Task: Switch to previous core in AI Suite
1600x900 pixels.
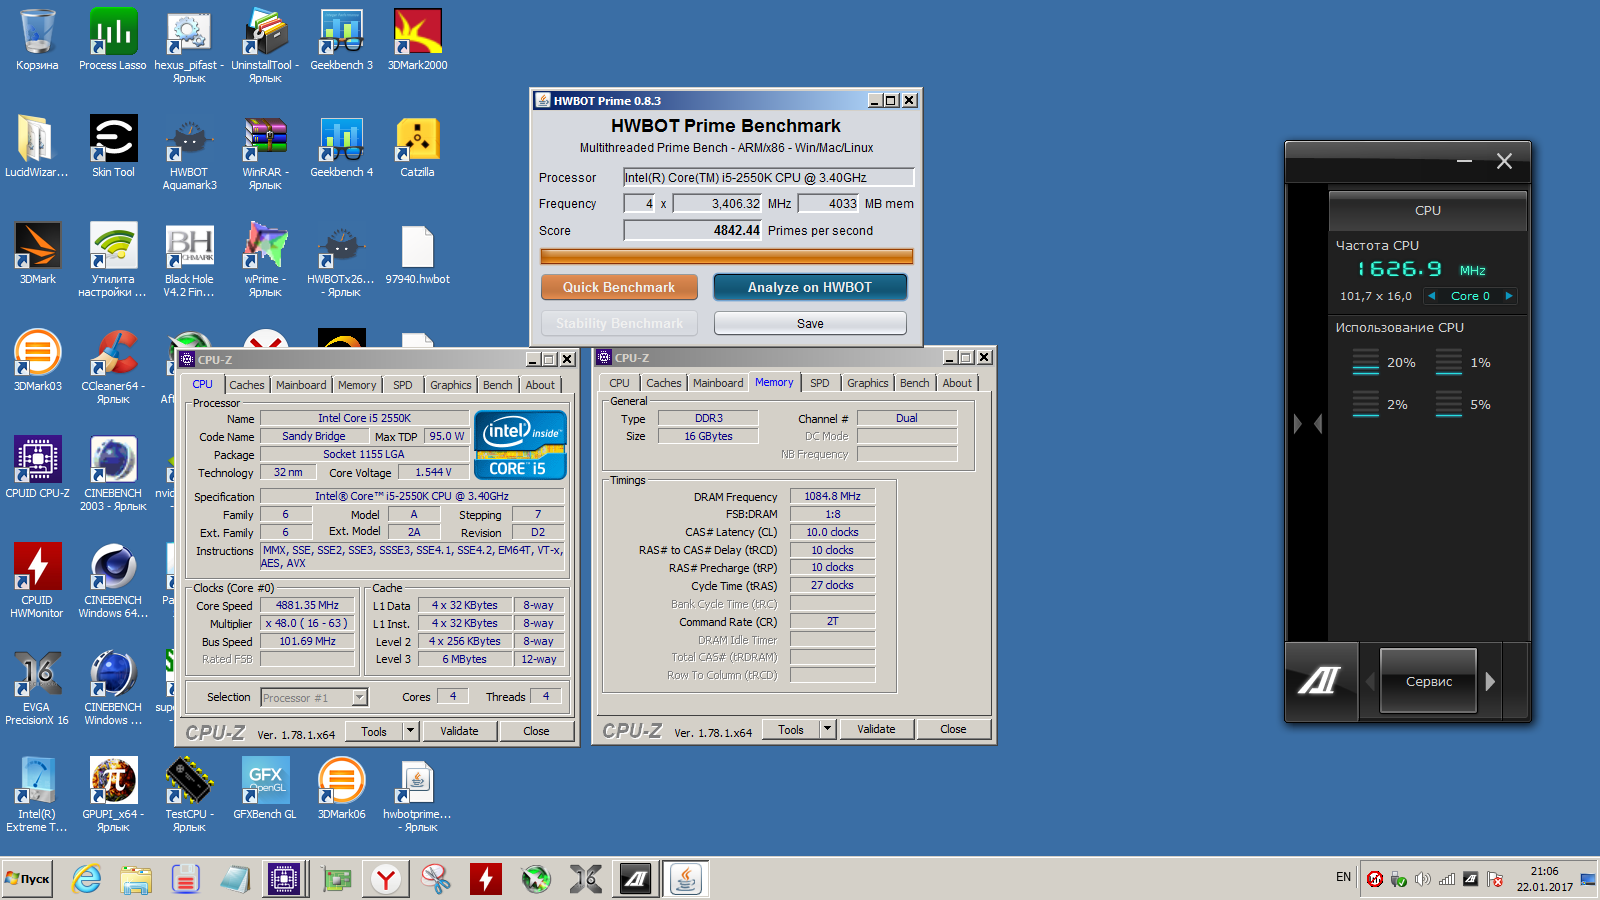Action: pyautogui.click(x=1432, y=296)
